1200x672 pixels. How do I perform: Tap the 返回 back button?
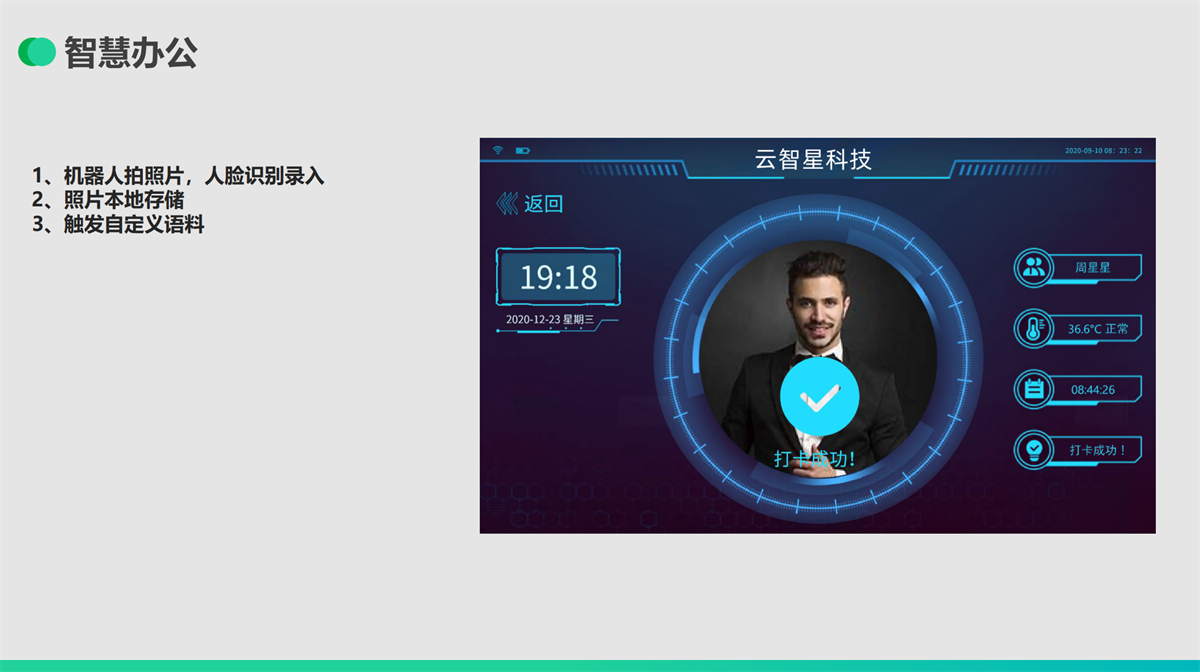click(544, 204)
